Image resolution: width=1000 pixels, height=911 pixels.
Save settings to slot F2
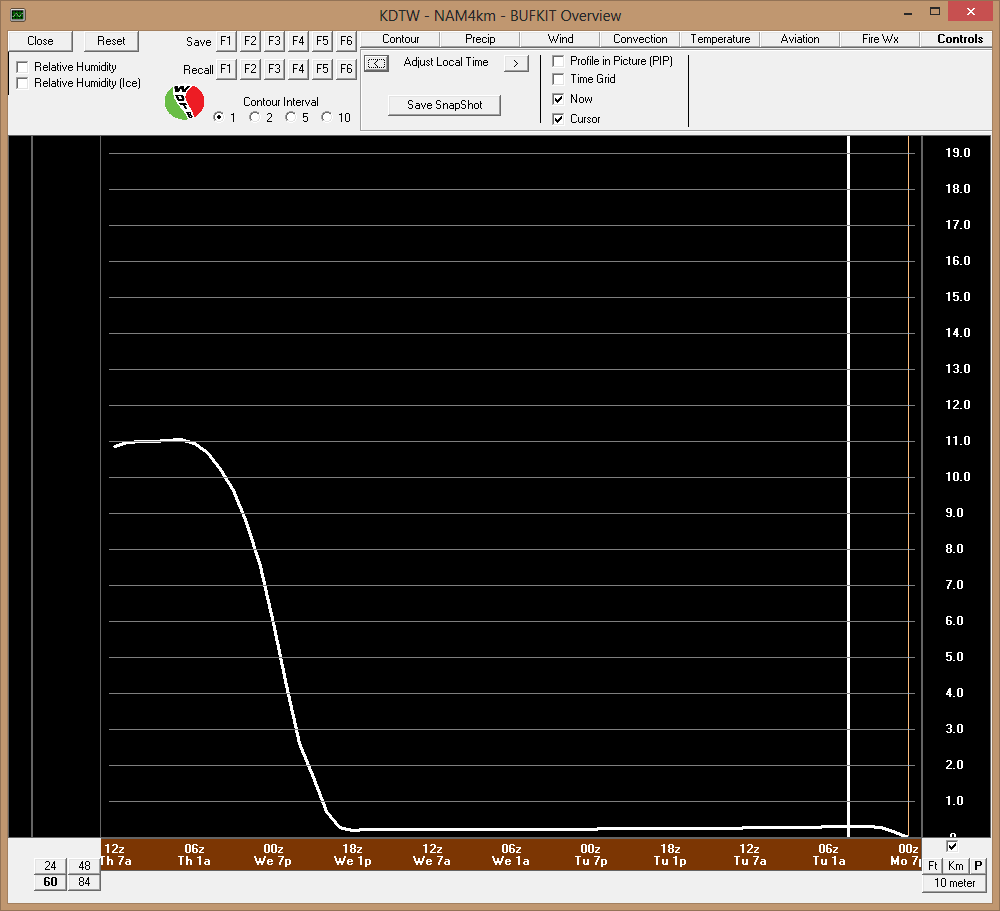(x=250, y=41)
